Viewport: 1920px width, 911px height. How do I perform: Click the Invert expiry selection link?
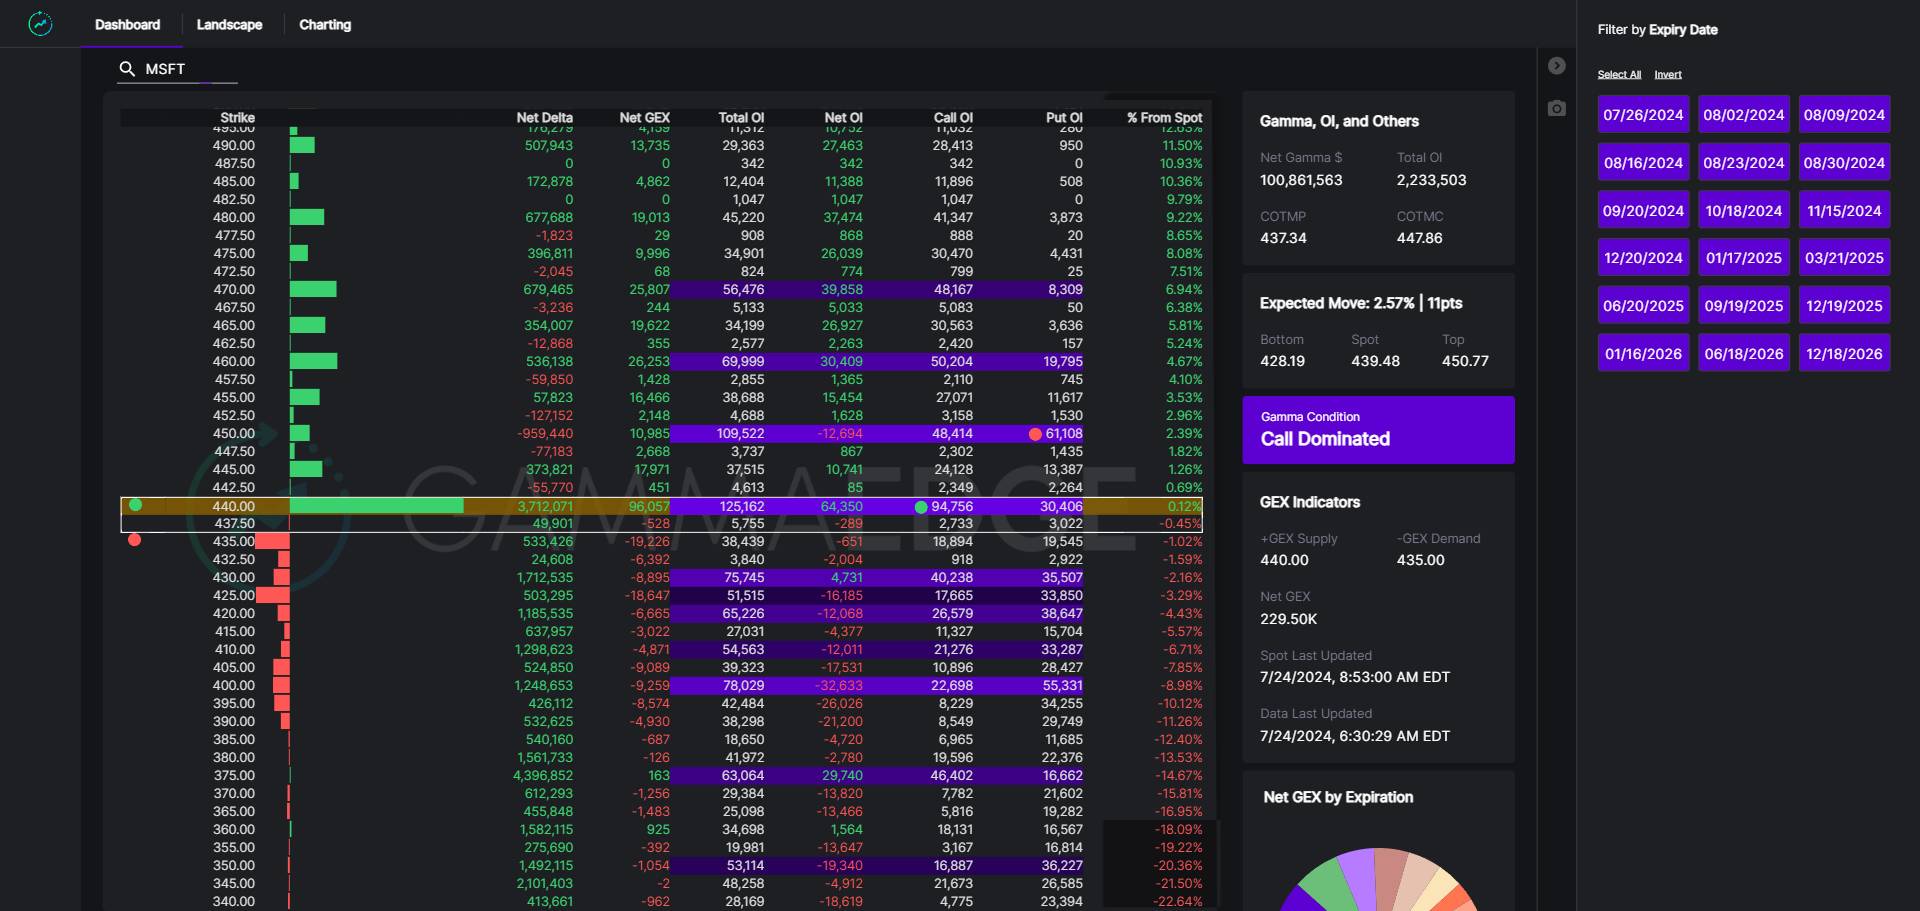pos(1667,75)
